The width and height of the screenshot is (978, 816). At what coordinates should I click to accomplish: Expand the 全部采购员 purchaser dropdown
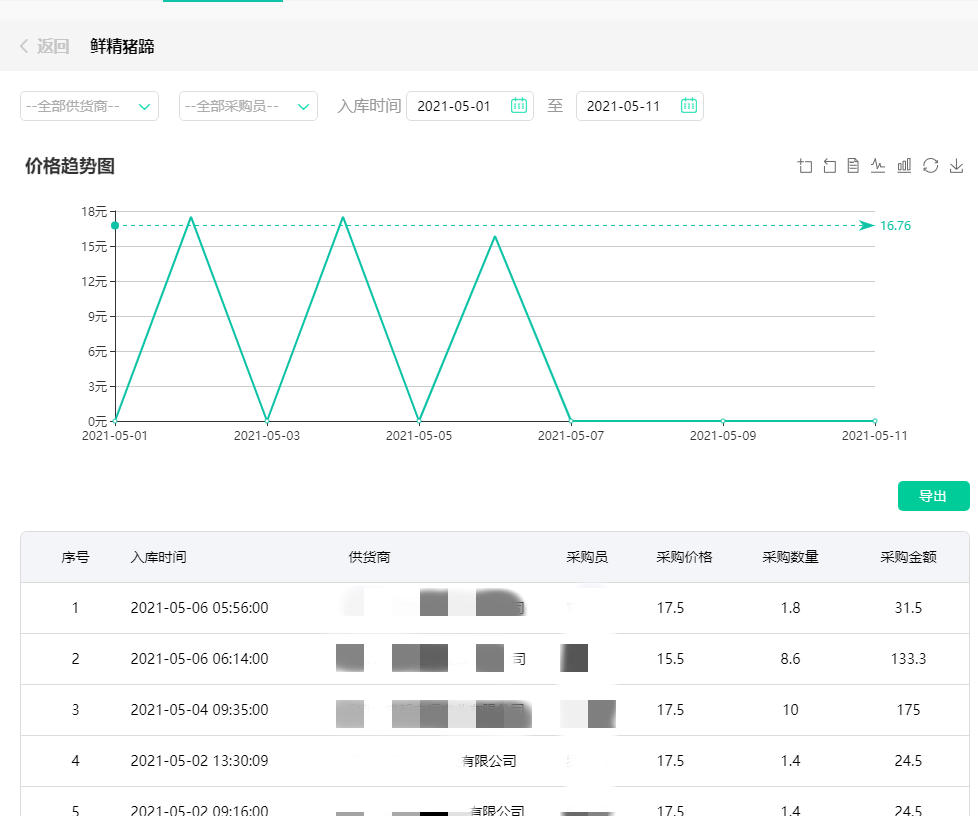point(248,106)
